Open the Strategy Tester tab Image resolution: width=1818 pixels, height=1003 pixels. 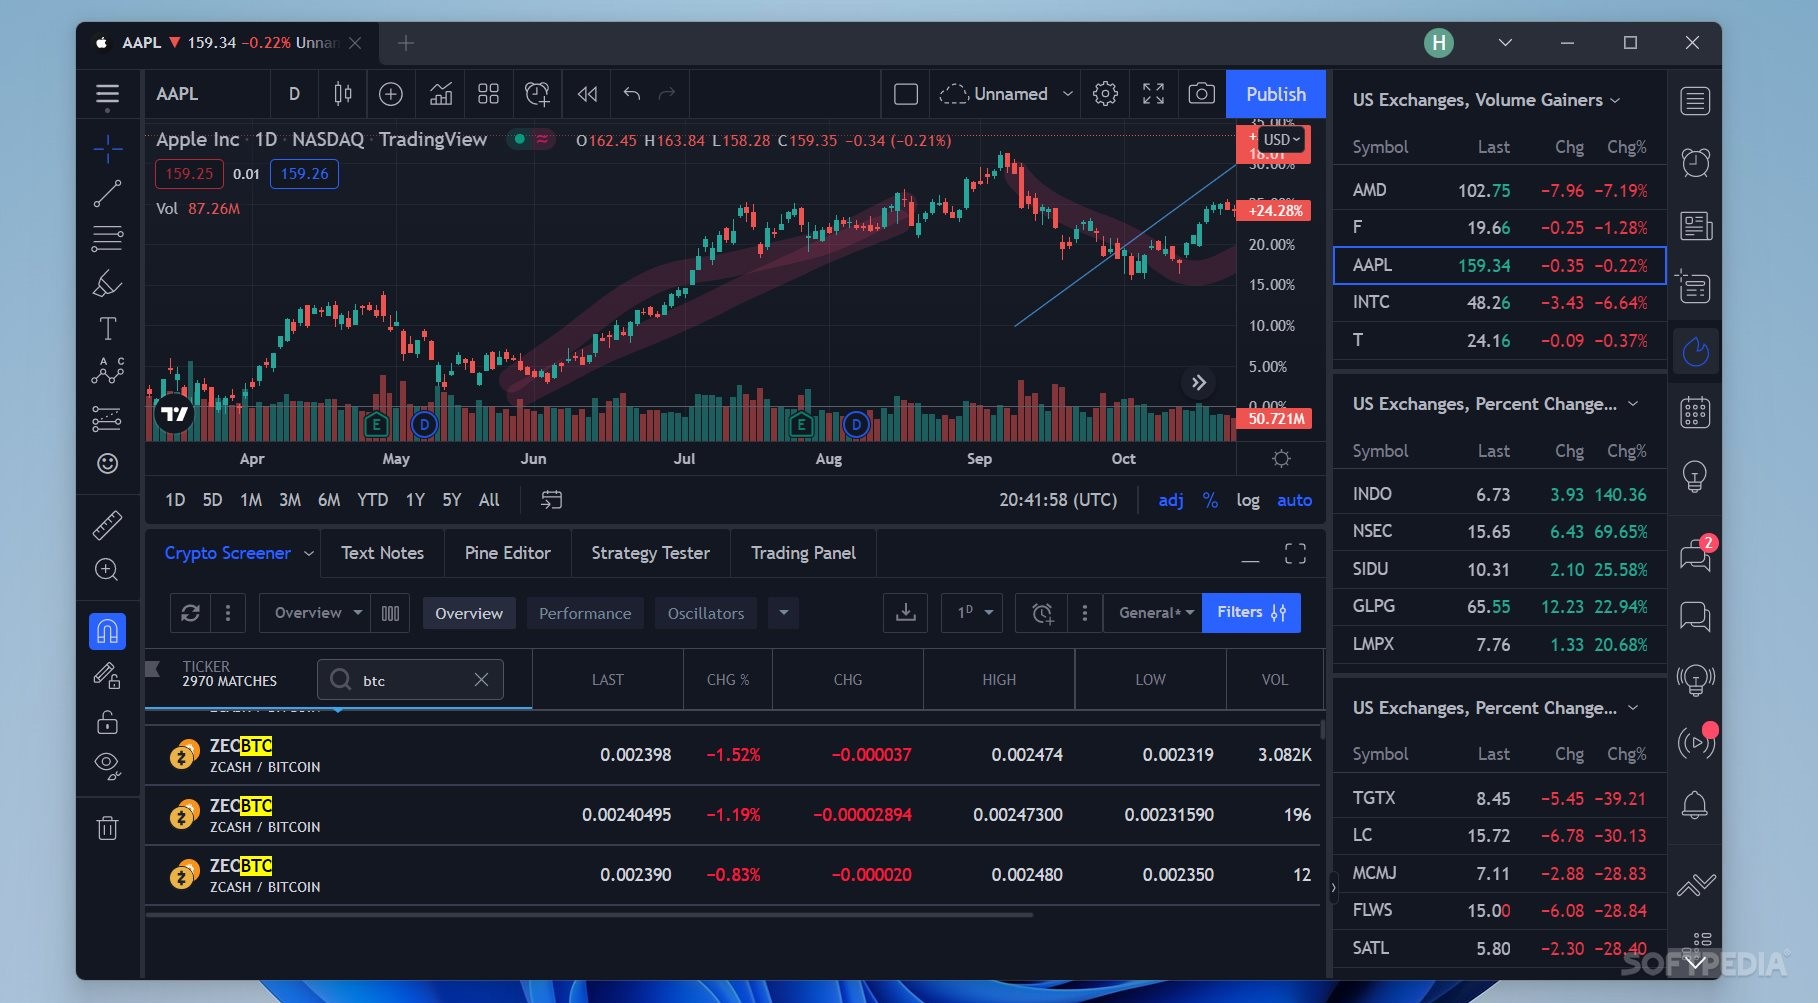click(650, 553)
